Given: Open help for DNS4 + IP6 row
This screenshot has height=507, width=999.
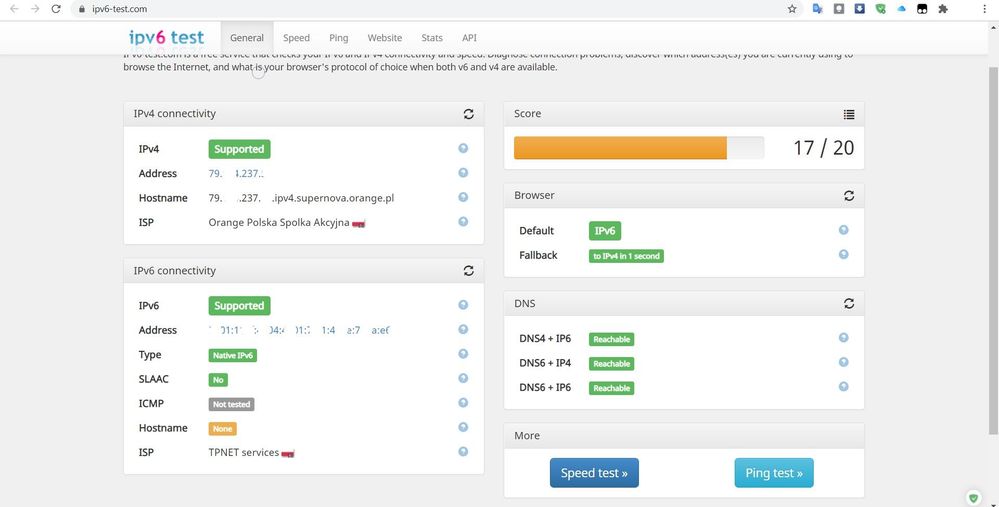Looking at the screenshot, I should tap(843, 339).
